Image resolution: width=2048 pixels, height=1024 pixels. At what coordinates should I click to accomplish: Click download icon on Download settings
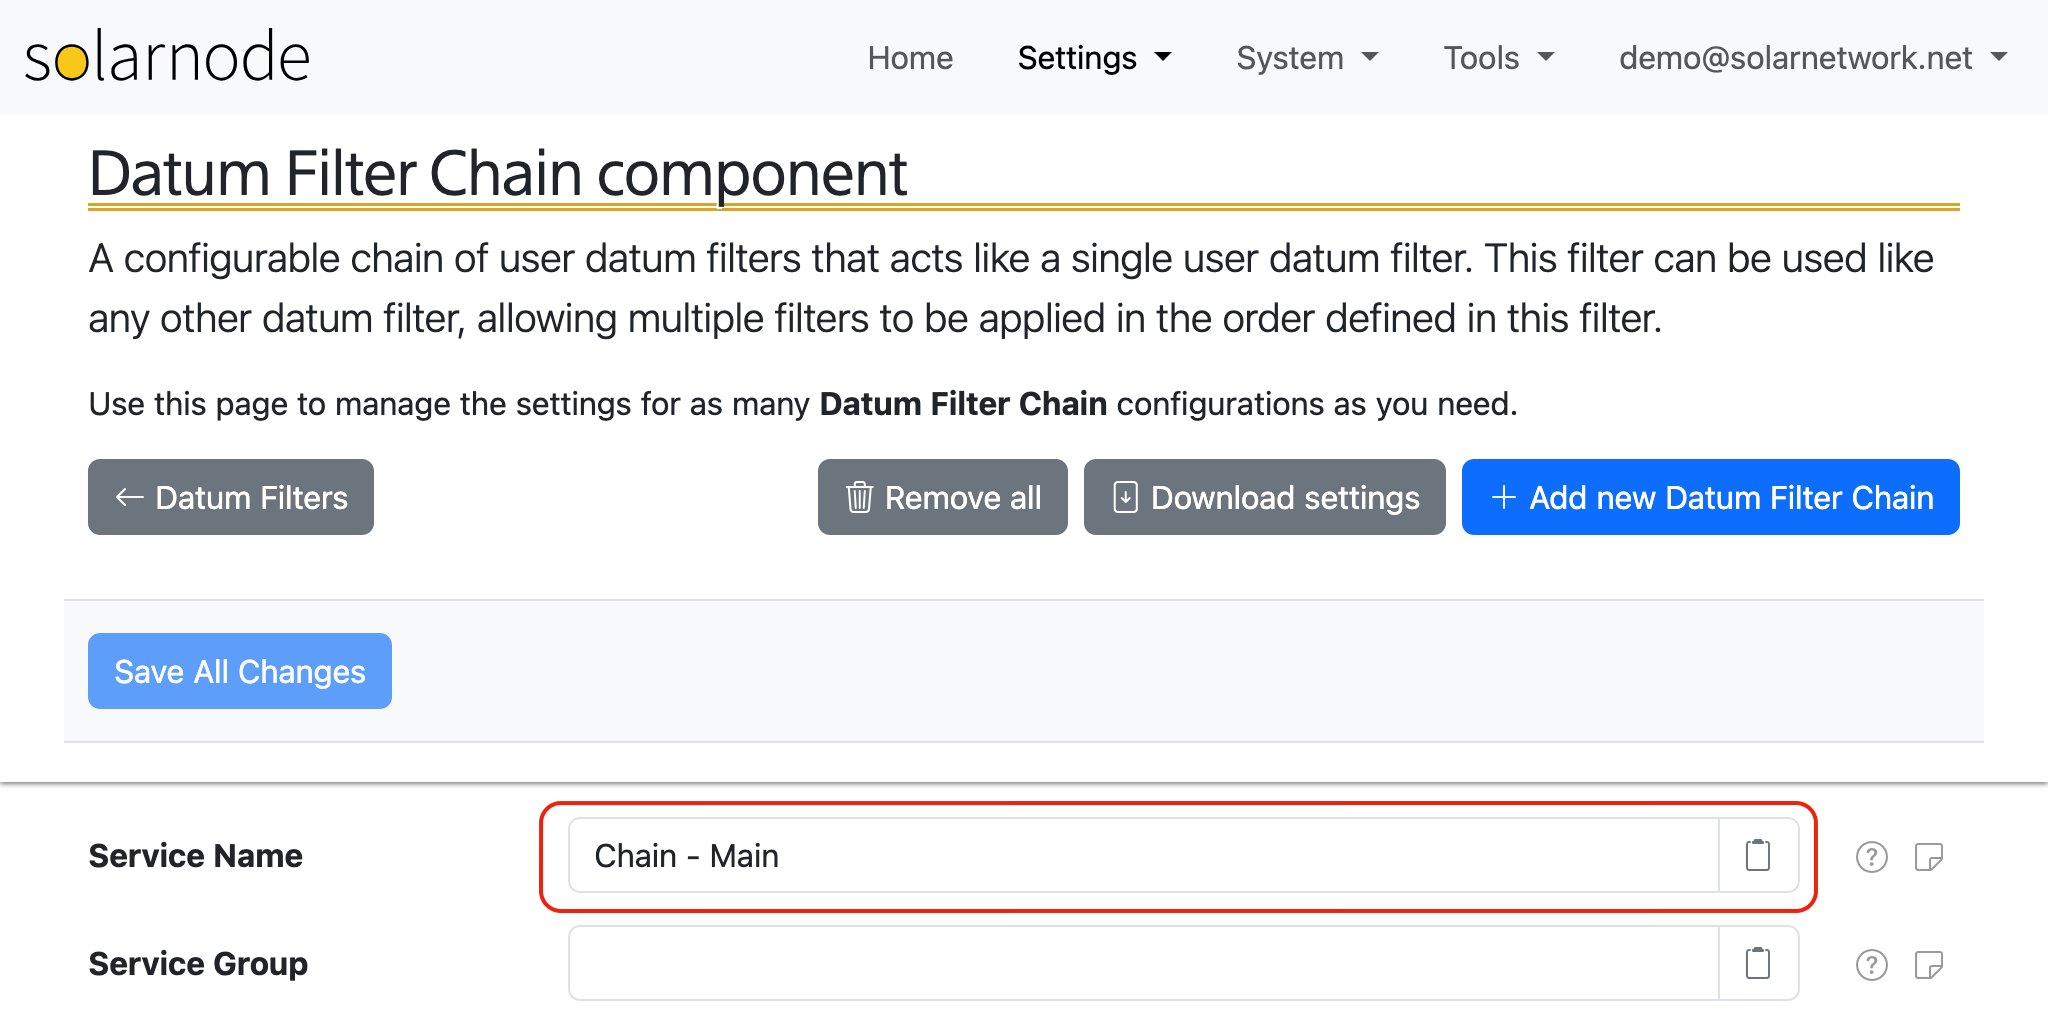click(1125, 497)
